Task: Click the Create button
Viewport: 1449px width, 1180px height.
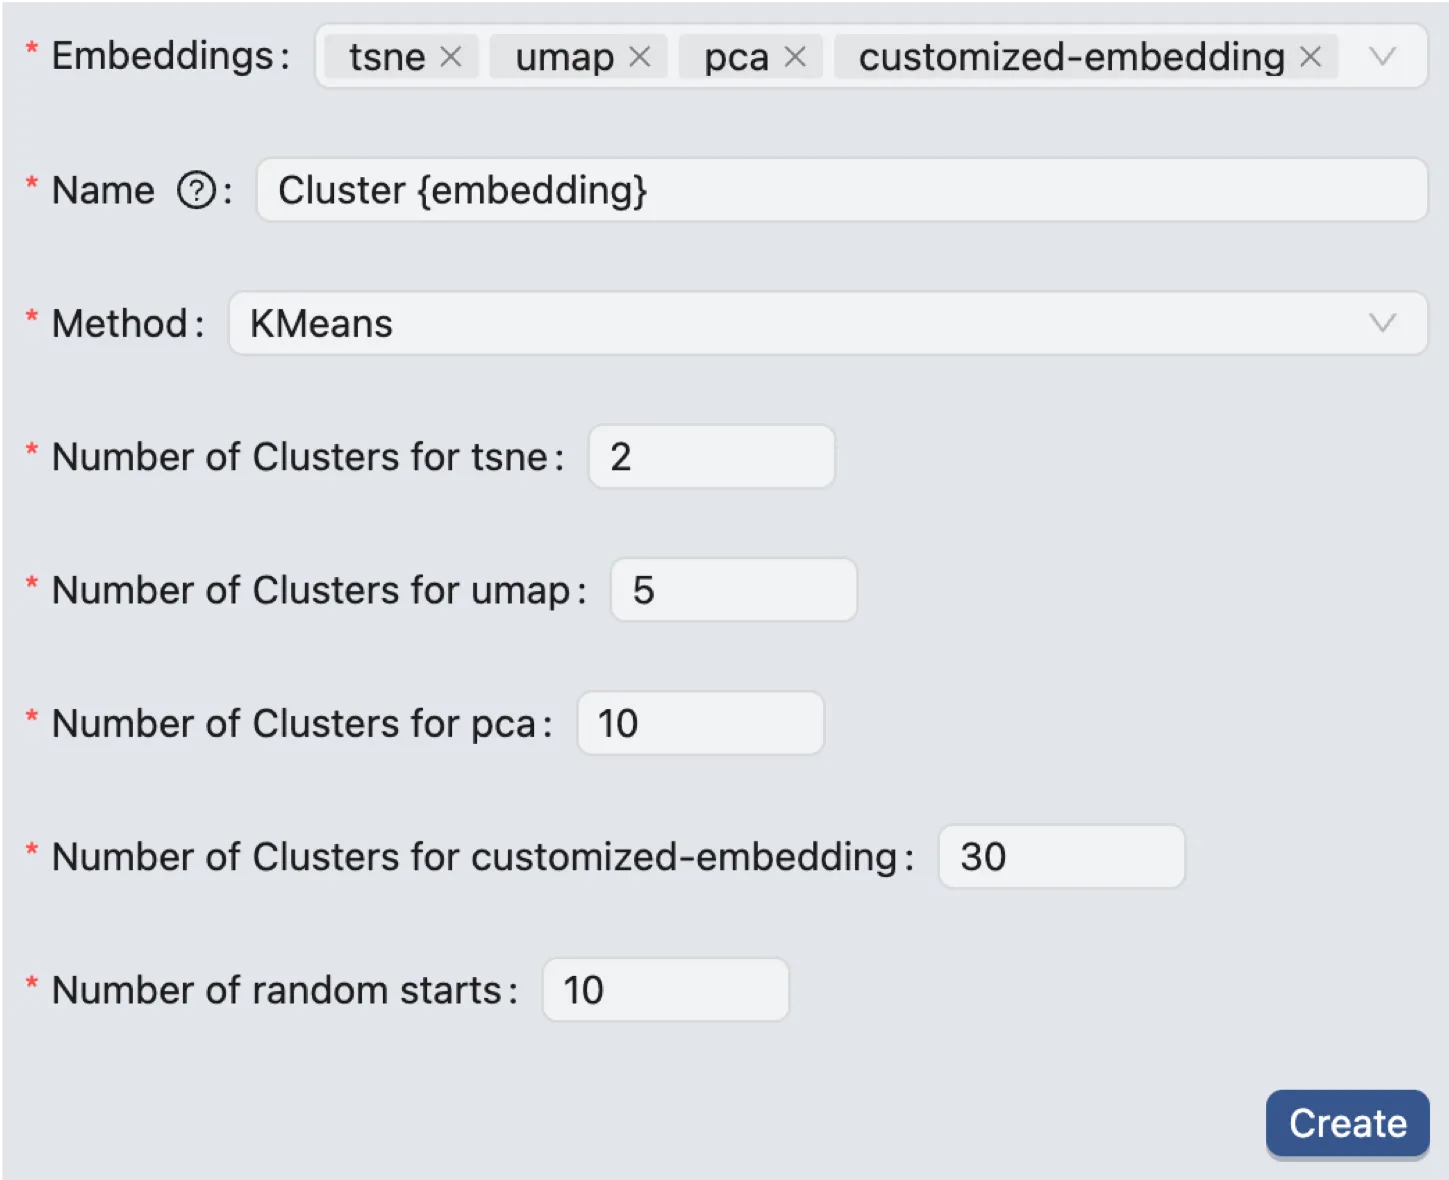Action: [x=1346, y=1122]
